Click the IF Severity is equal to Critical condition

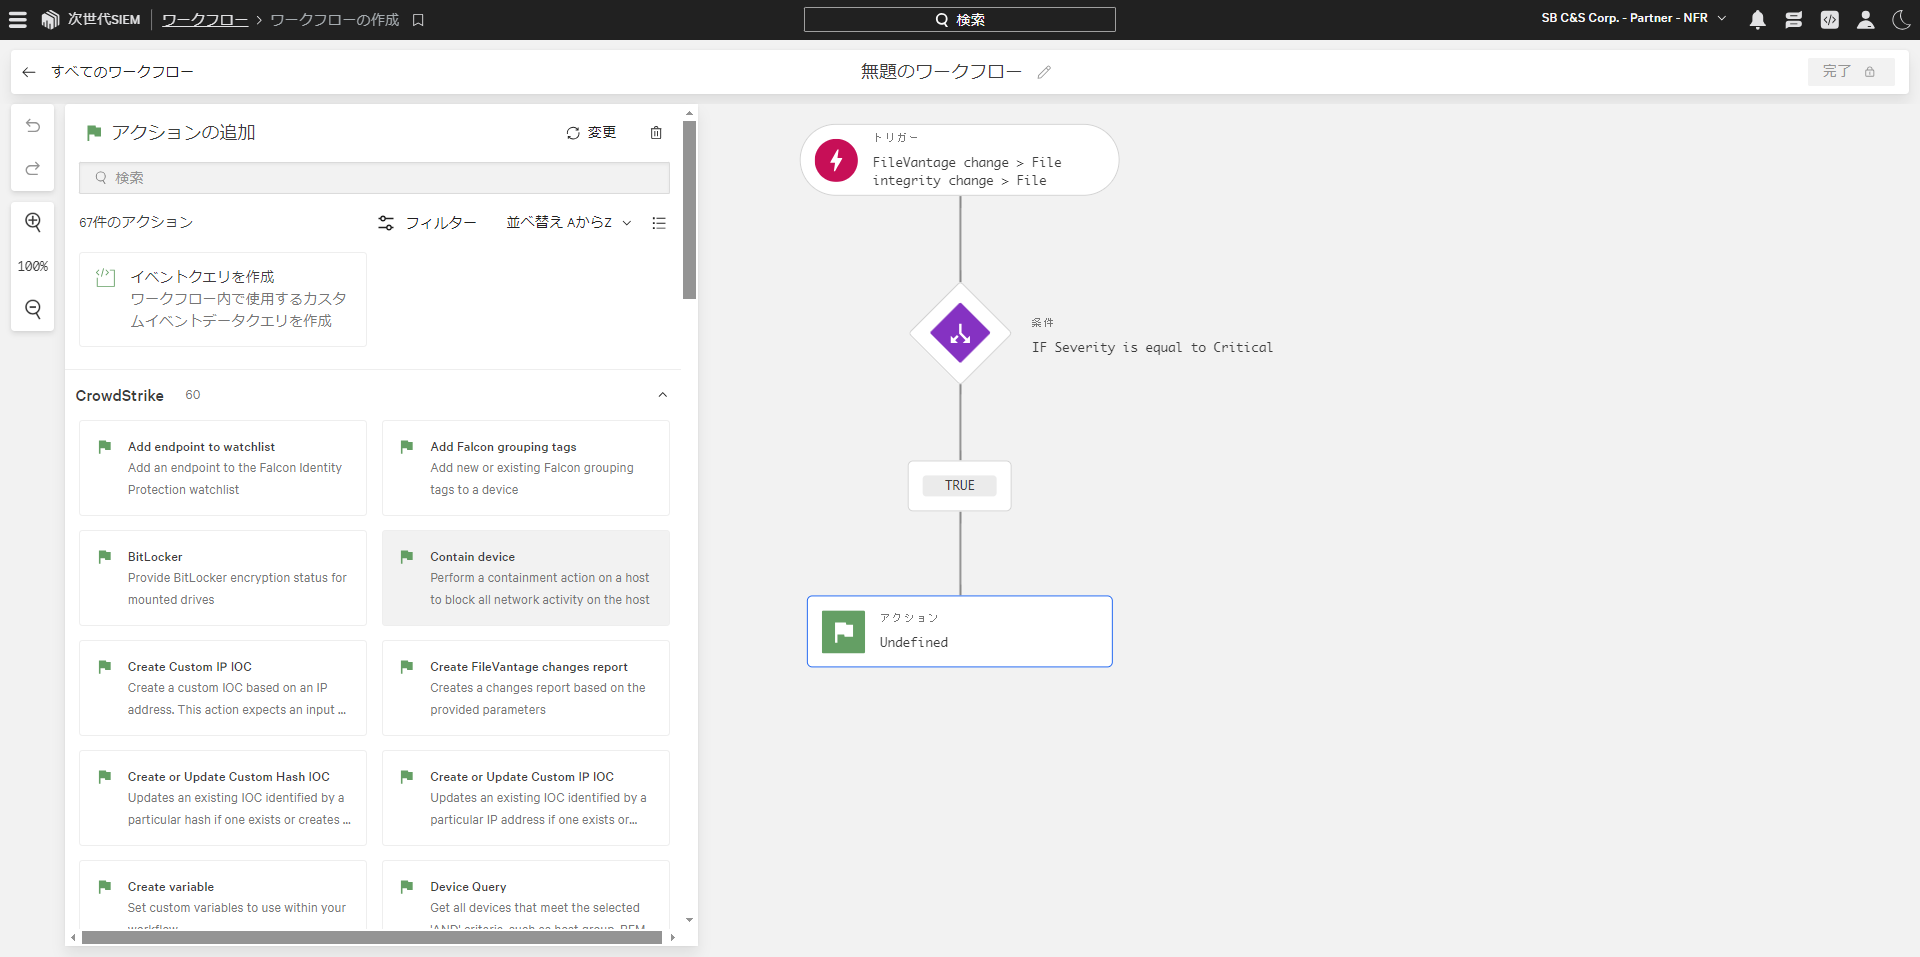pyautogui.click(x=1152, y=348)
